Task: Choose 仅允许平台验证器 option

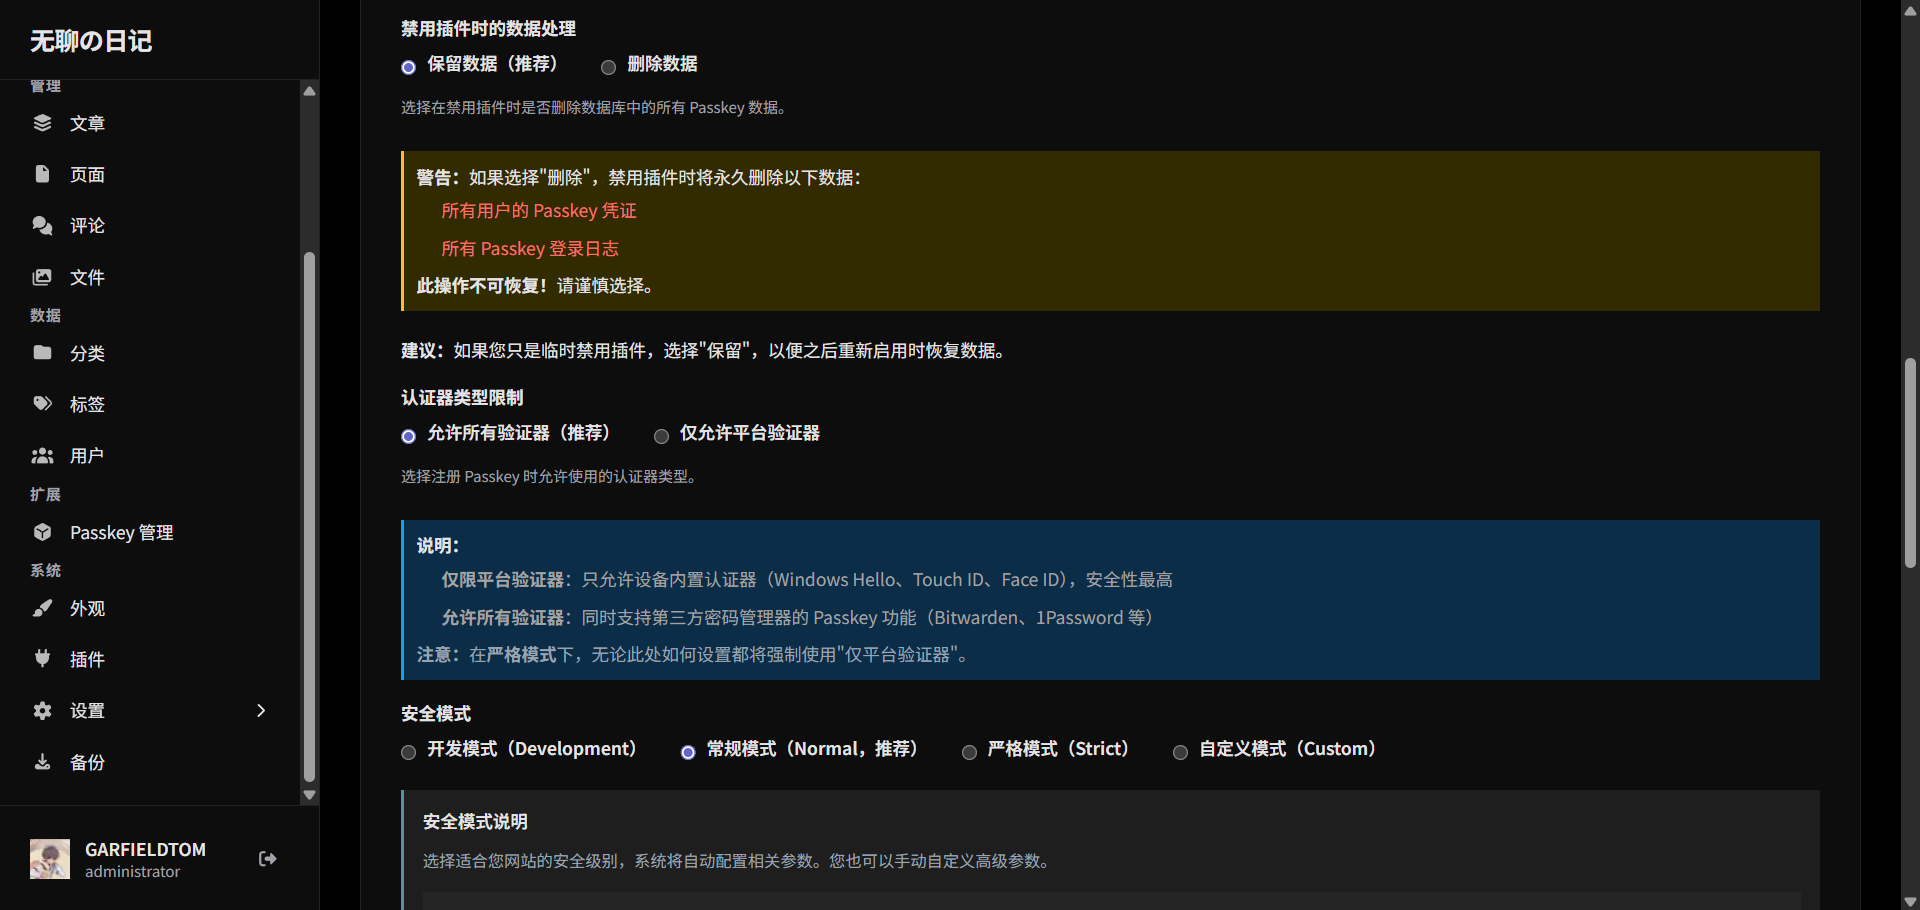Action: (661, 436)
